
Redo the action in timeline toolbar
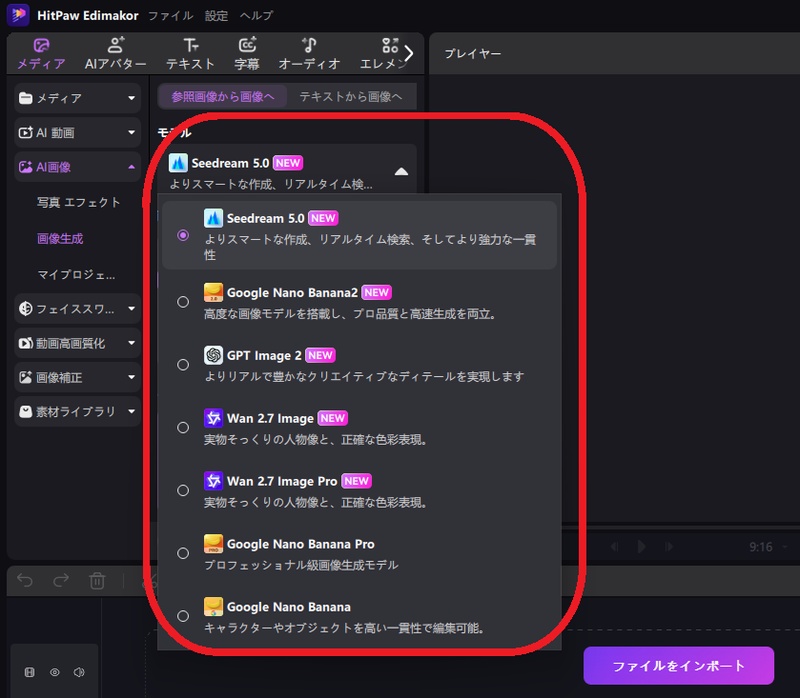coord(61,581)
